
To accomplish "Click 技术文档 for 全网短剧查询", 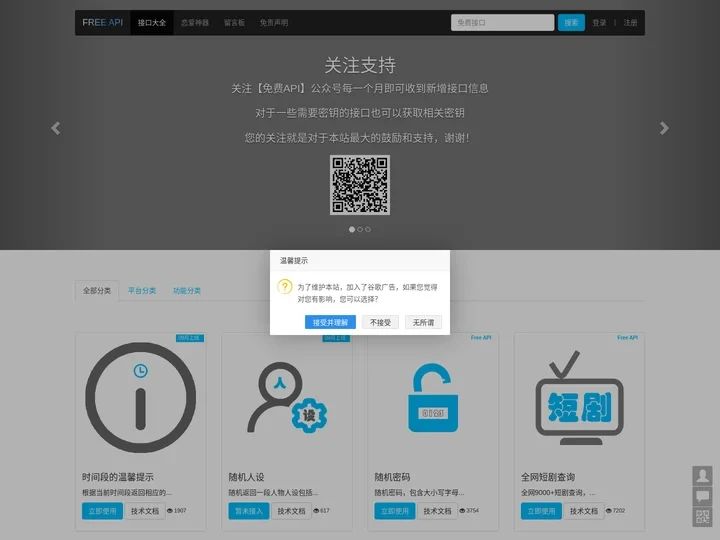I will [584, 511].
